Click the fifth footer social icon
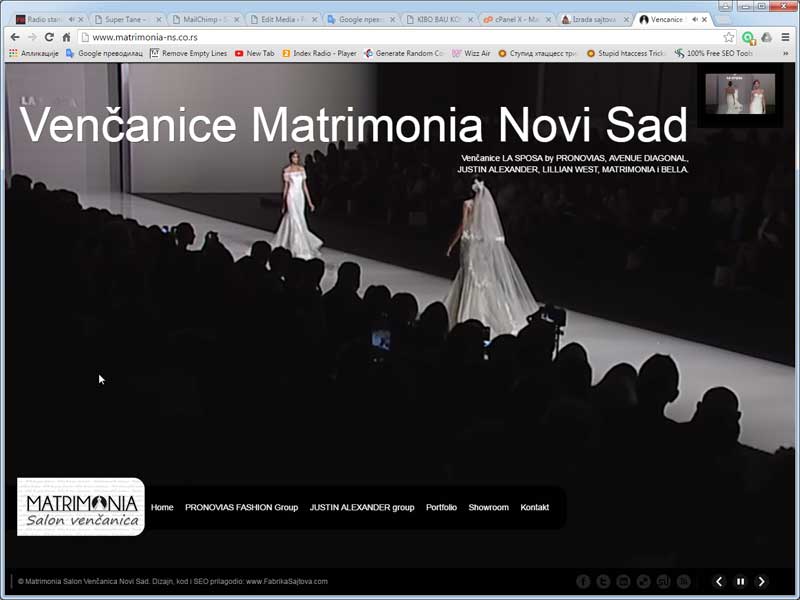The width and height of the screenshot is (800, 600). tap(663, 581)
